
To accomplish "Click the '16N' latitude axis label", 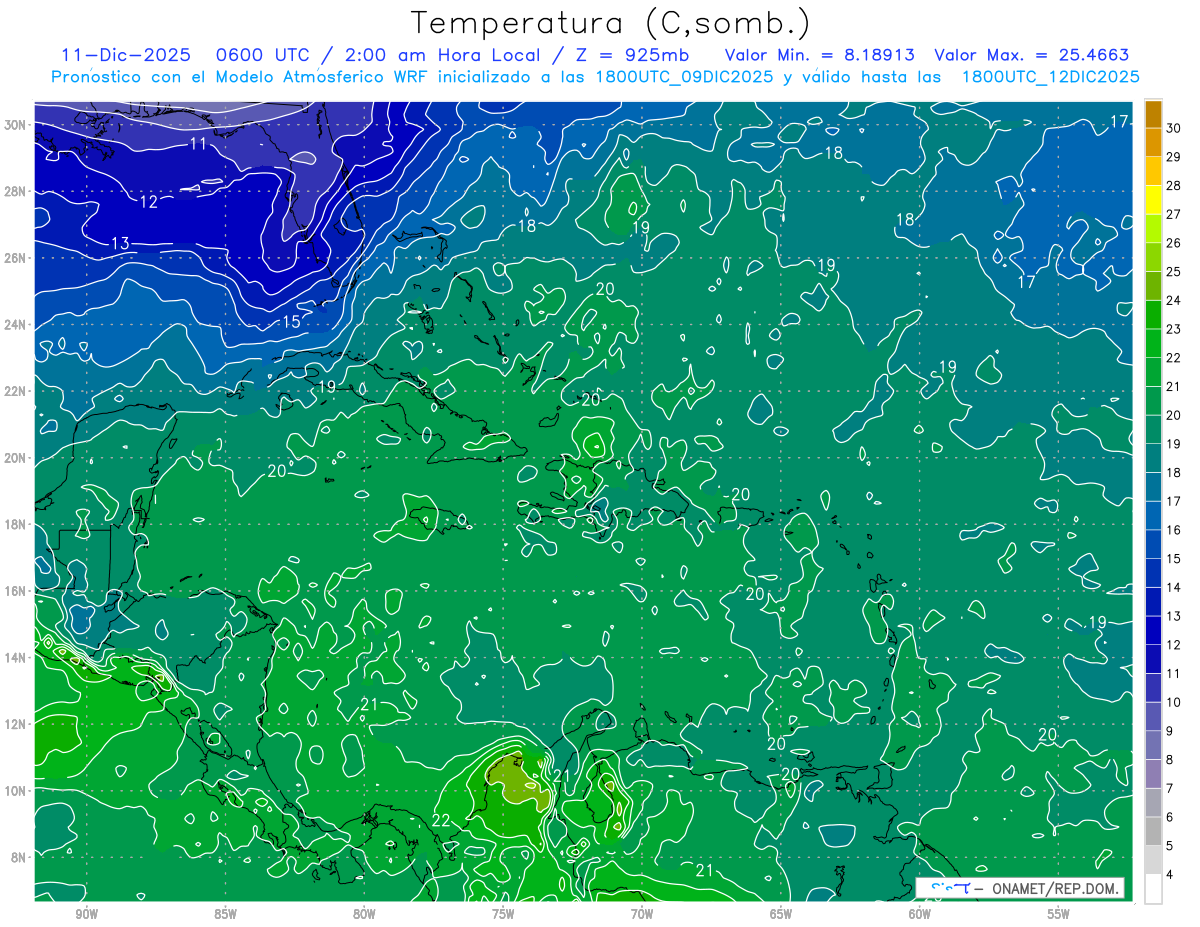I will [x=16, y=591].
